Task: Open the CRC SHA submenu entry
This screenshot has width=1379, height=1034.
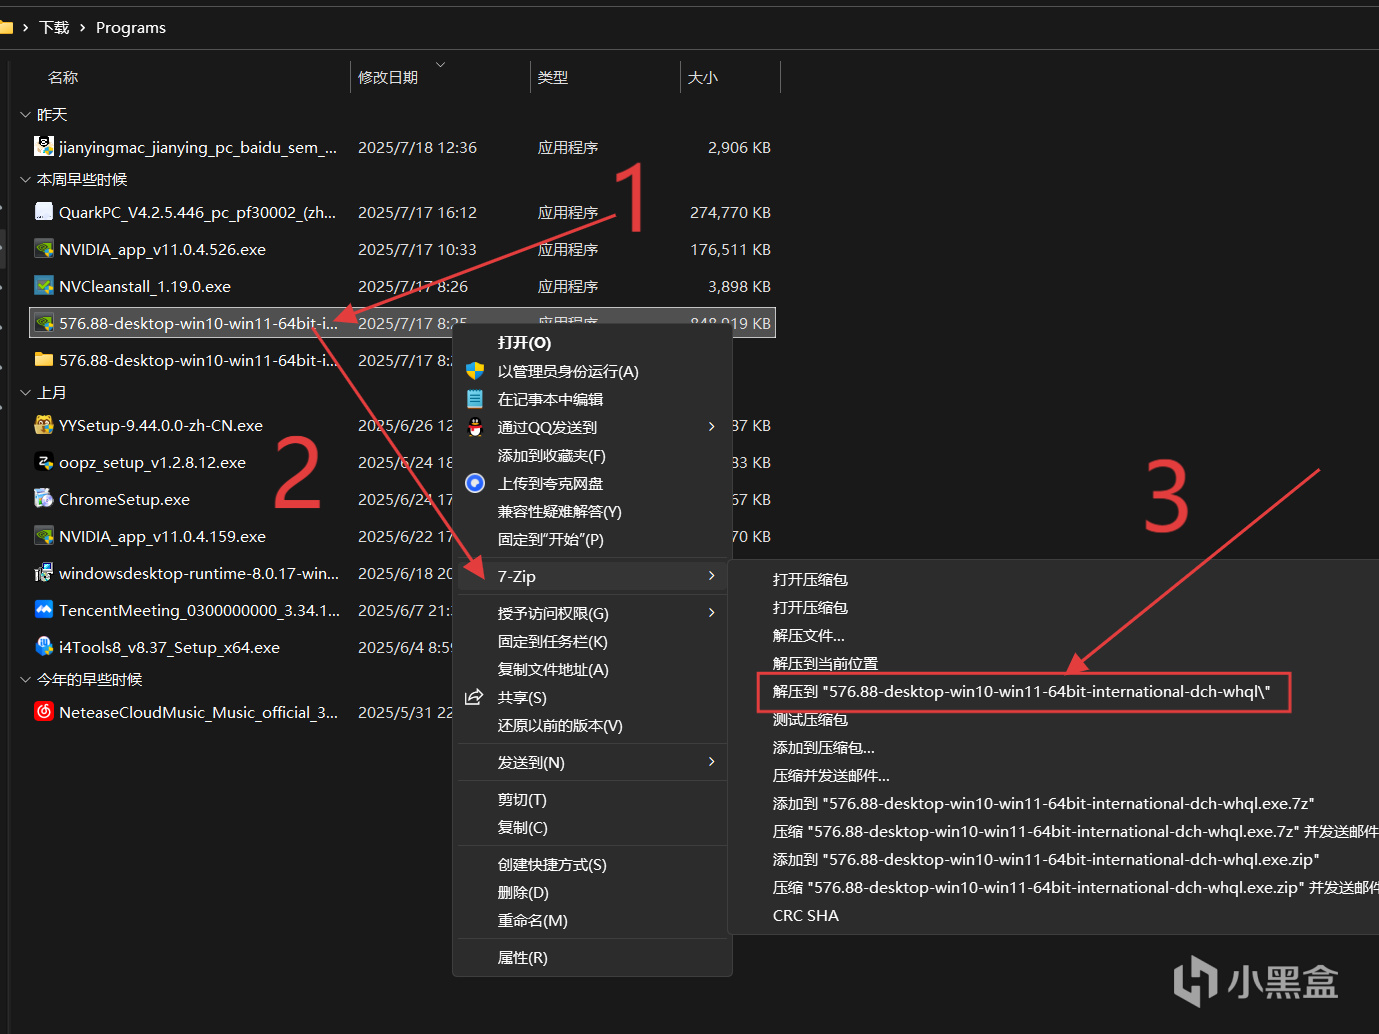Action: (x=805, y=915)
